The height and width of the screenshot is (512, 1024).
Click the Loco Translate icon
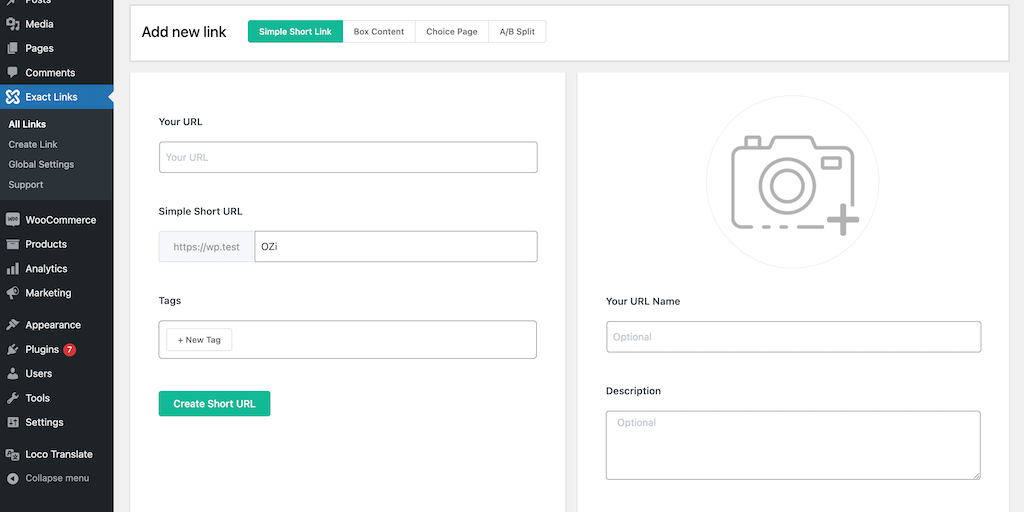click(x=12, y=454)
